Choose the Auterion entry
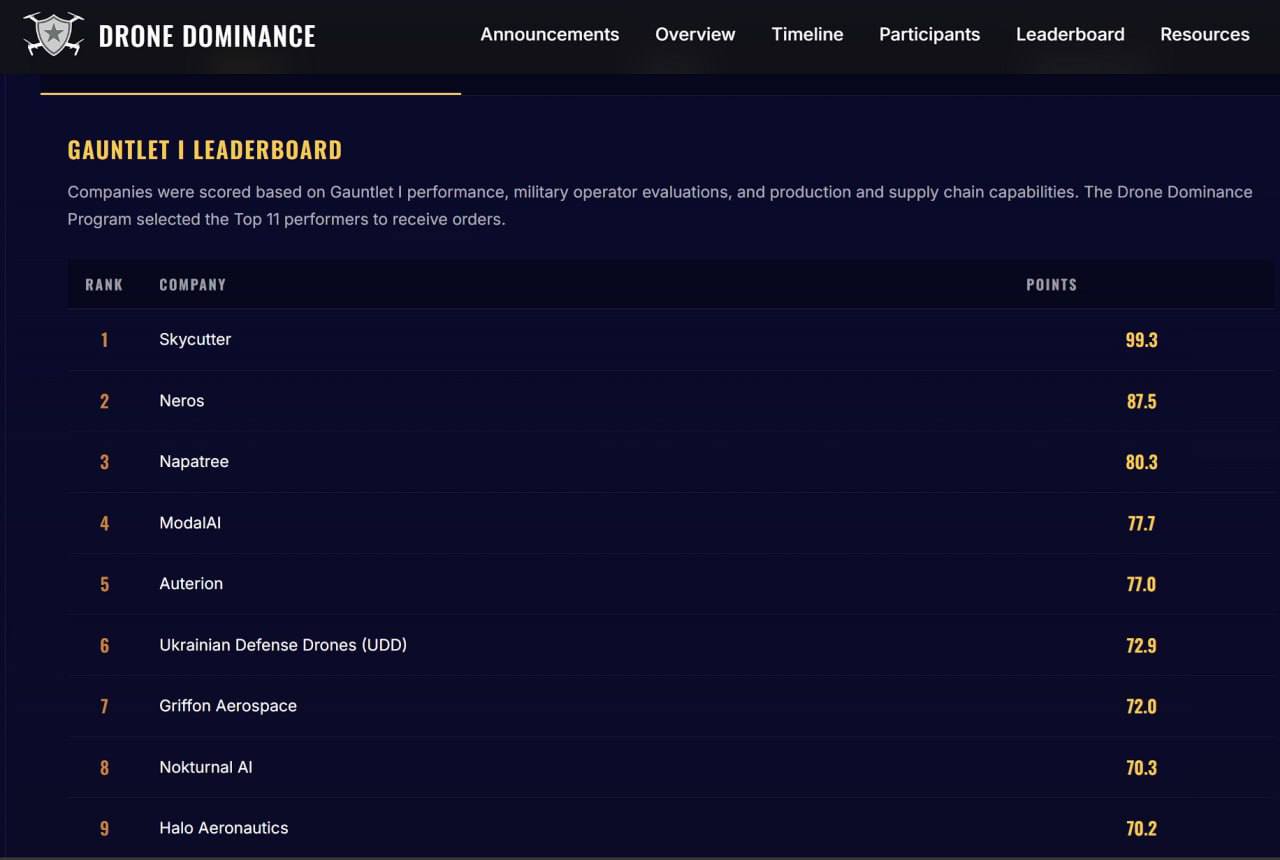1280x860 pixels. (x=191, y=584)
